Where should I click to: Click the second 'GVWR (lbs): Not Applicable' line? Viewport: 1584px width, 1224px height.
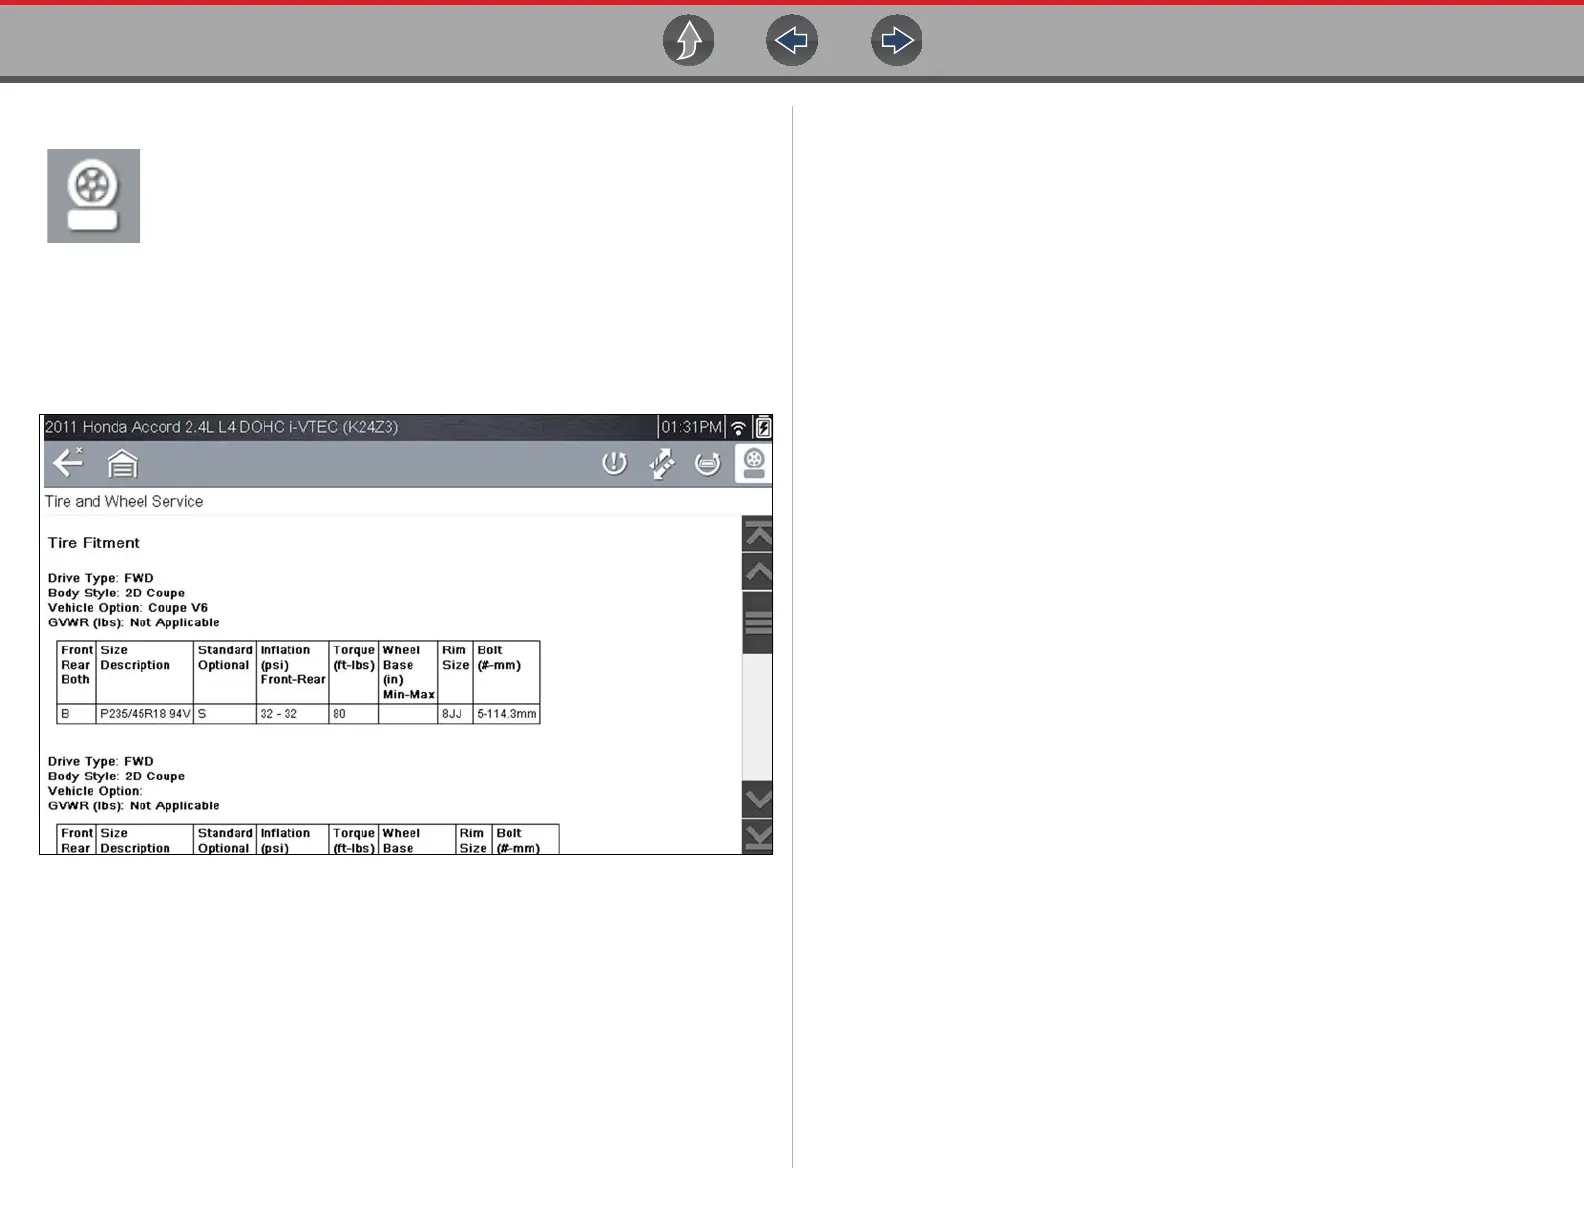tap(133, 806)
